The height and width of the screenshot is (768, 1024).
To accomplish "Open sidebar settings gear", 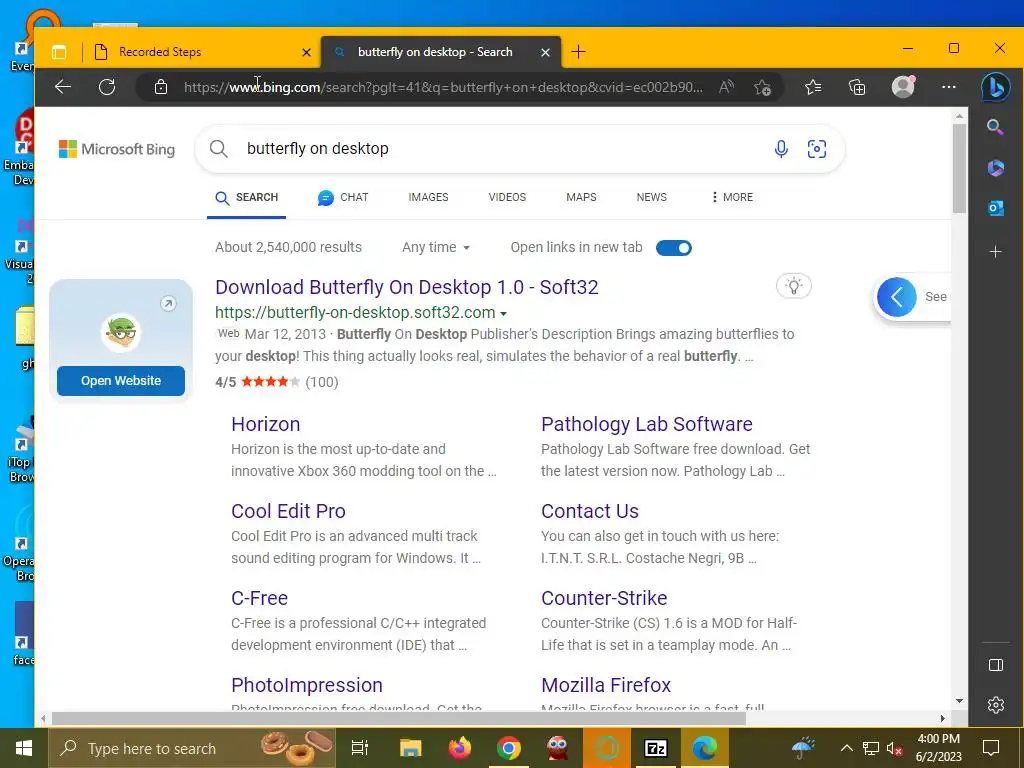I will click(x=995, y=705).
